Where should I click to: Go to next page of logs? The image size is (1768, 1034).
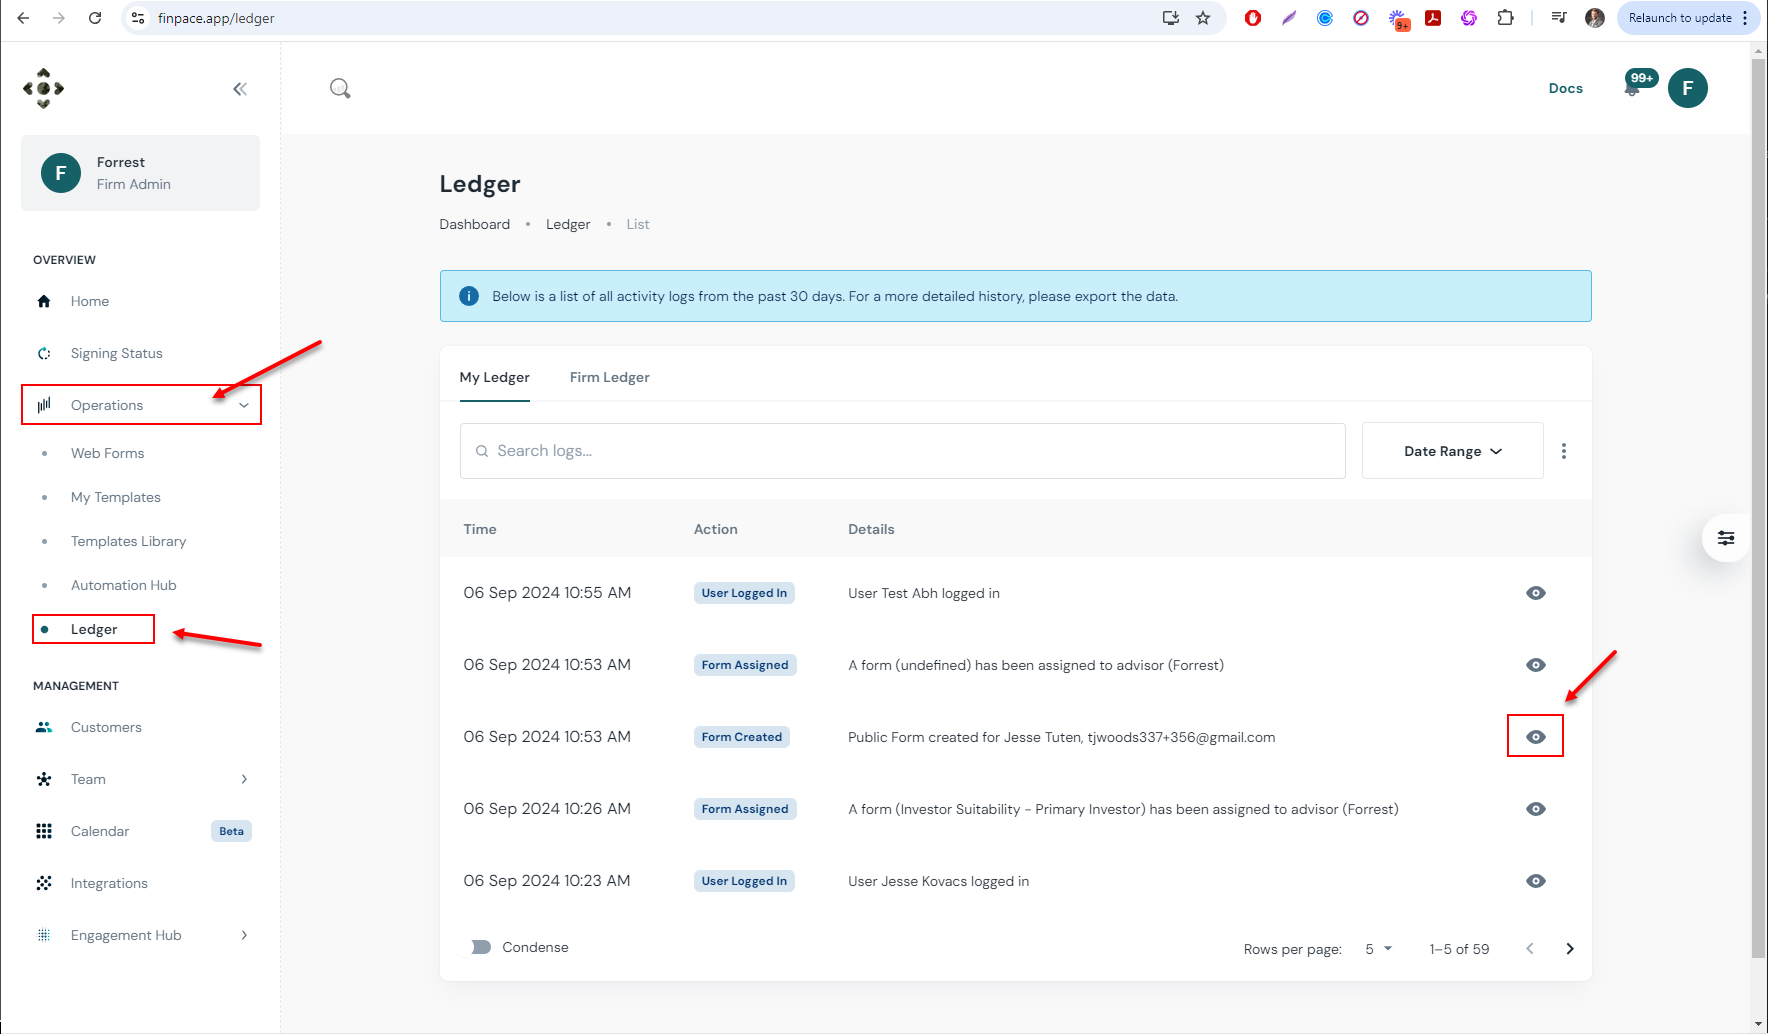pos(1570,949)
